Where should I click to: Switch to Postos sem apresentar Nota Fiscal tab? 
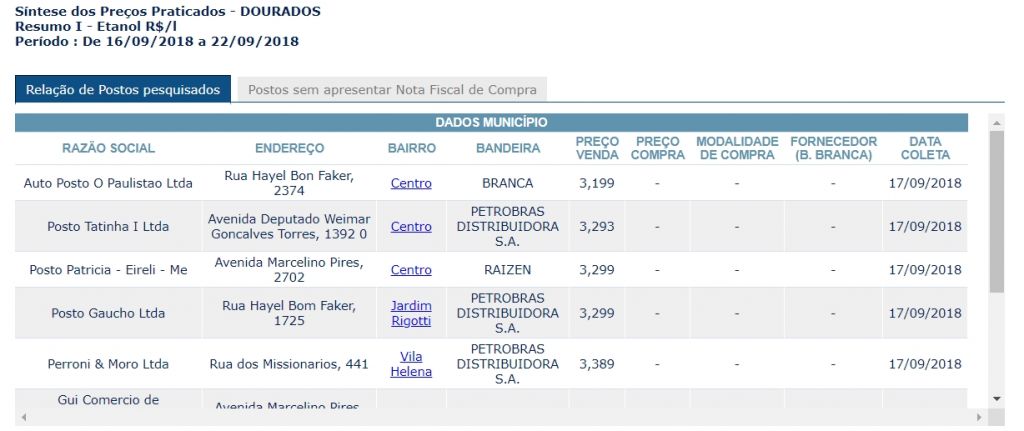coord(392,90)
